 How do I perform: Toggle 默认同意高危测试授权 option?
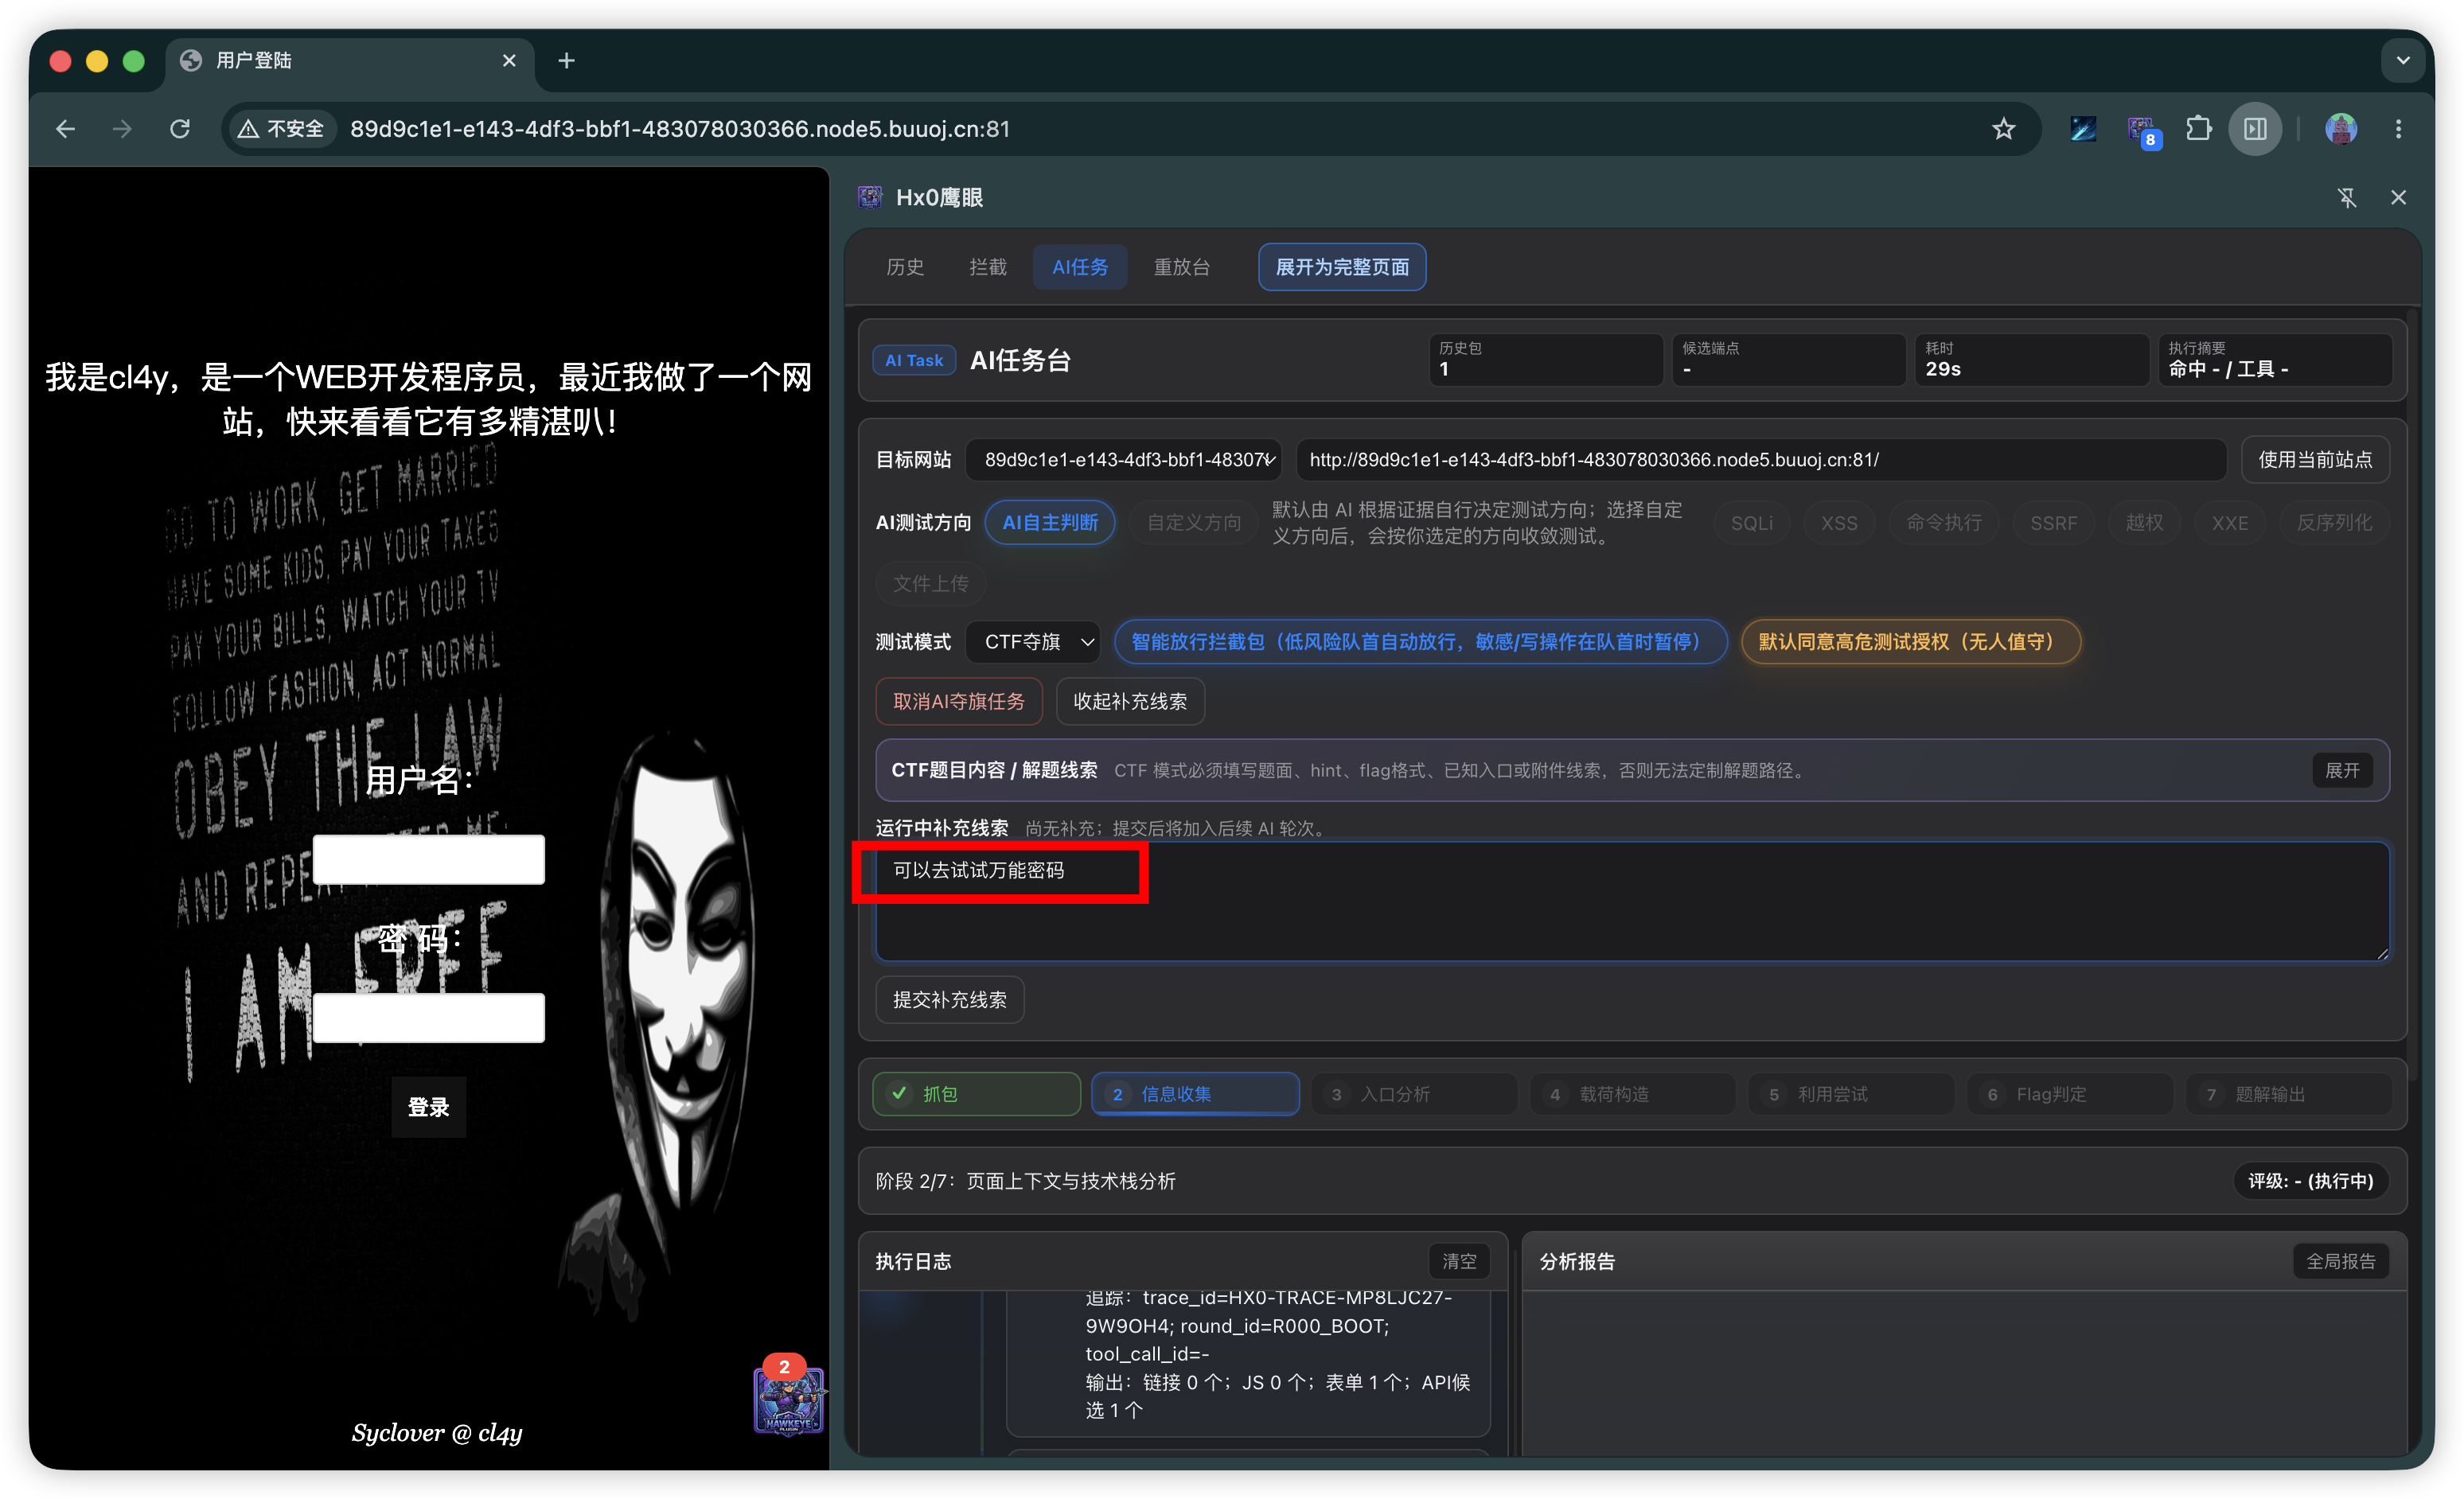click(1911, 642)
